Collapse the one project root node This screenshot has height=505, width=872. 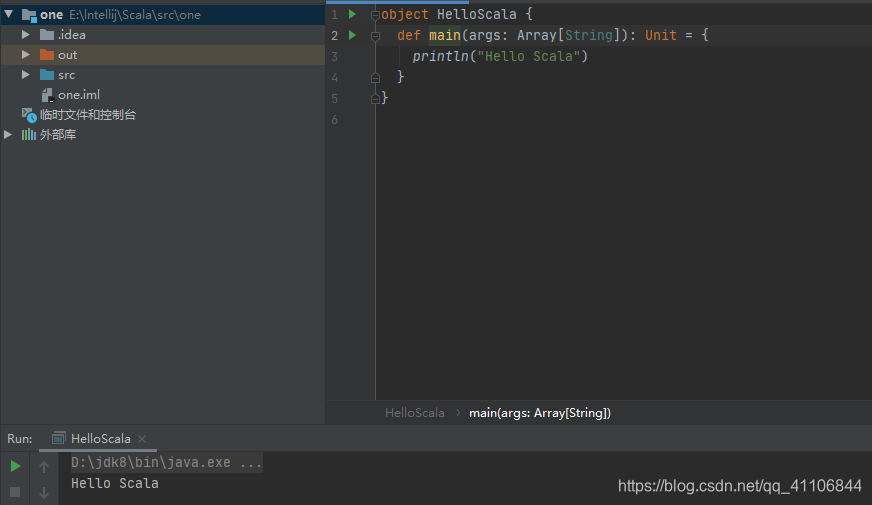(x=9, y=14)
